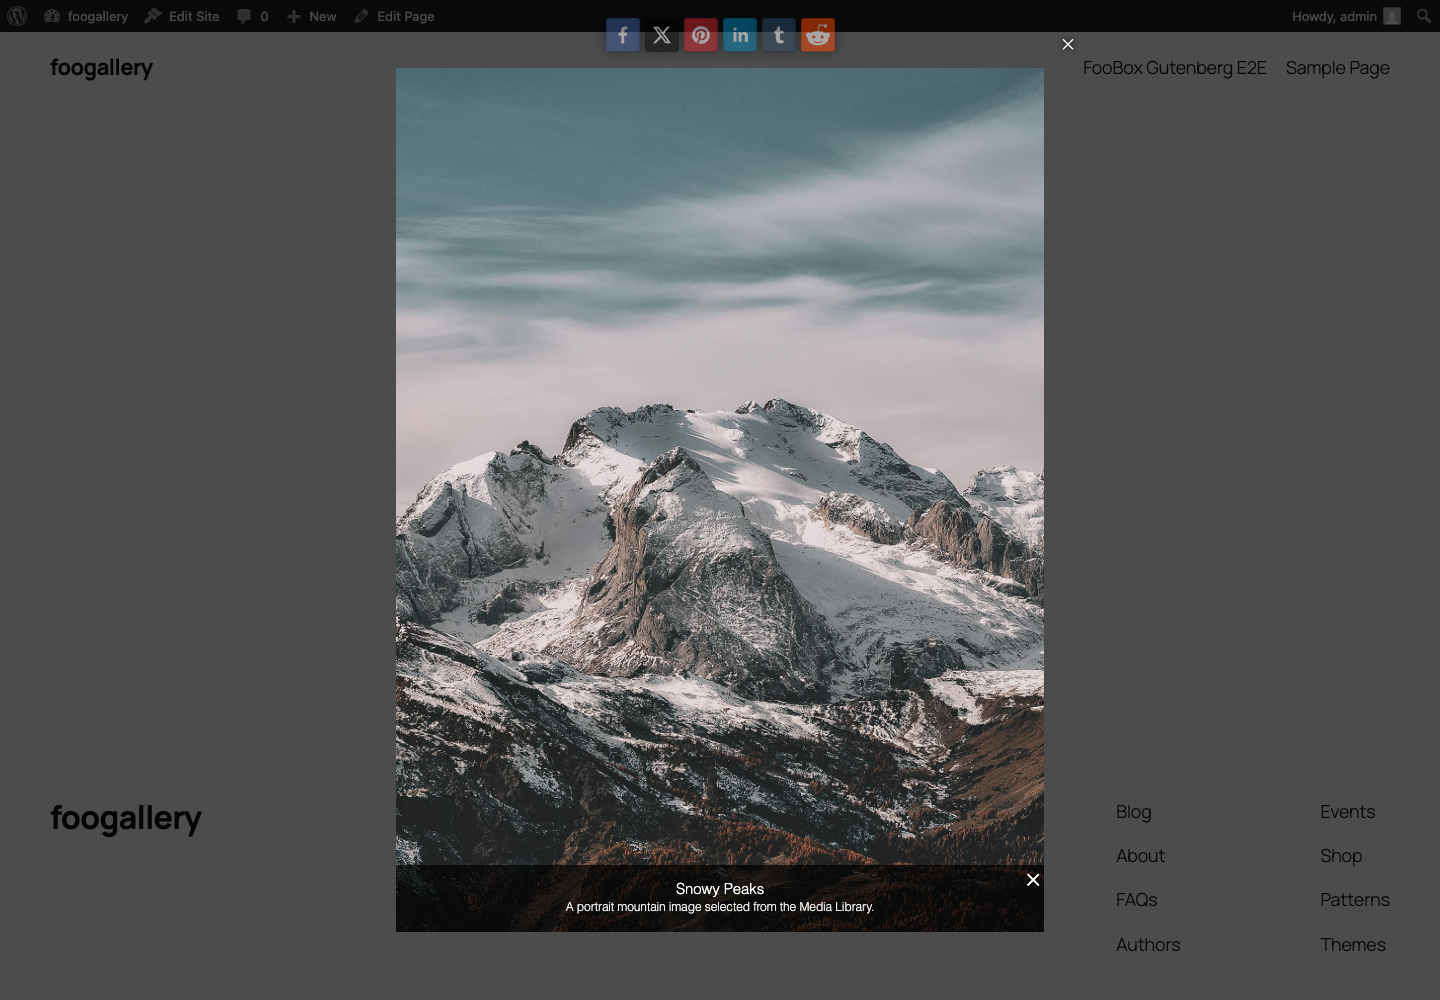Screen dimensions: 1440x1000
Task: Open the Sample Page link
Action: (x=1337, y=68)
